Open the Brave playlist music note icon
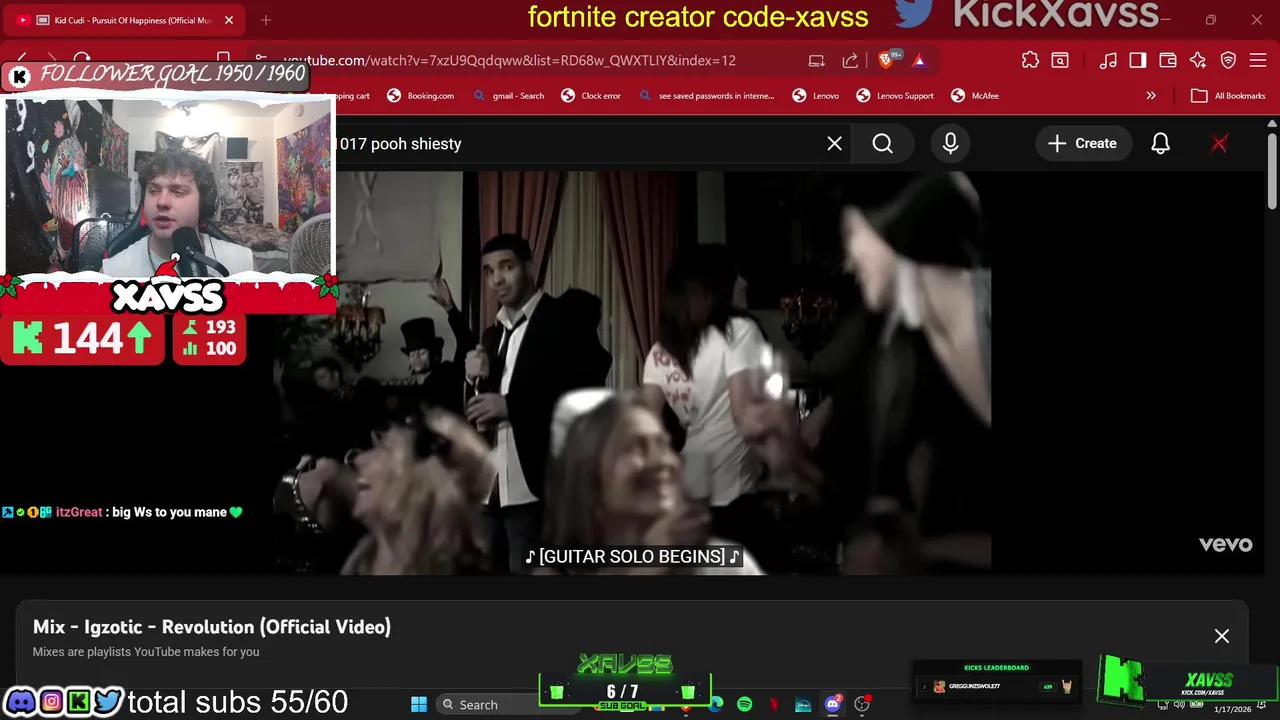The height and width of the screenshot is (720, 1280). (x=1108, y=60)
